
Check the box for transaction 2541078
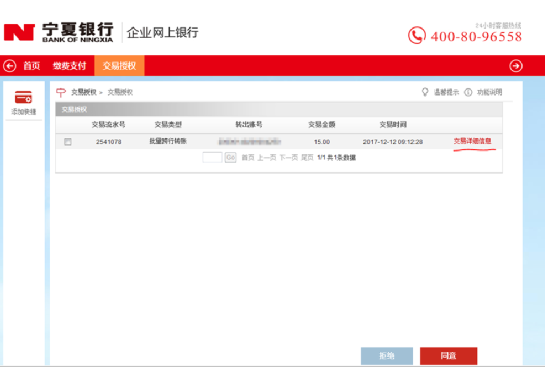(68, 142)
